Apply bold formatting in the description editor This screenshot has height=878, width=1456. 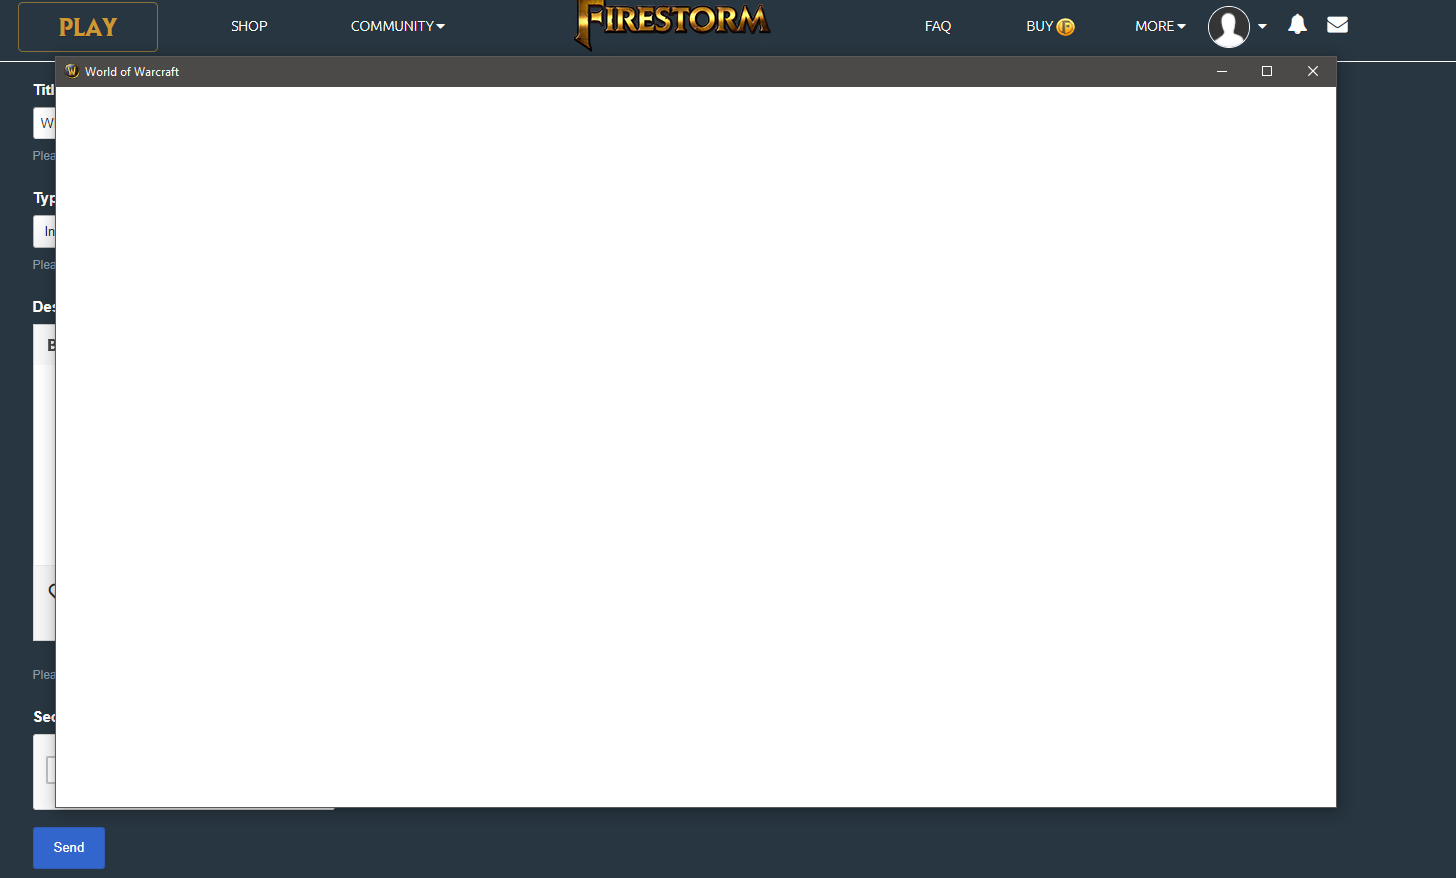click(52, 344)
